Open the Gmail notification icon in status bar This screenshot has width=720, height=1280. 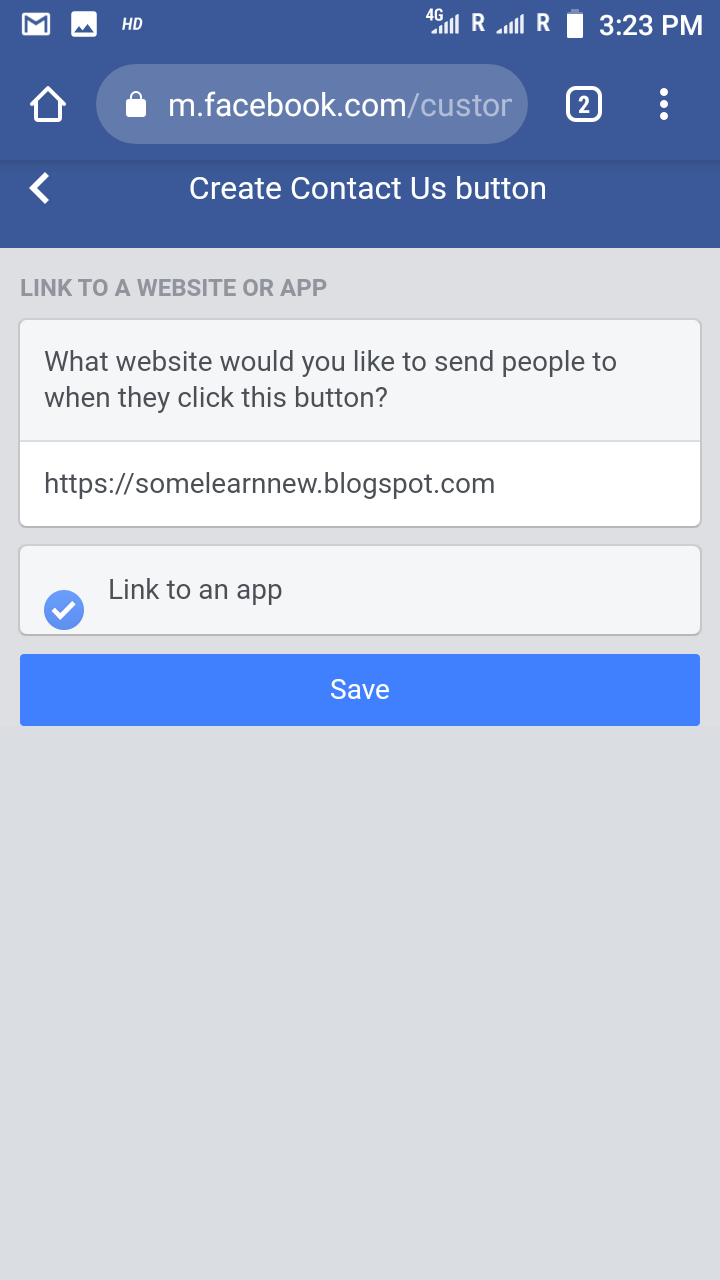coord(36,25)
